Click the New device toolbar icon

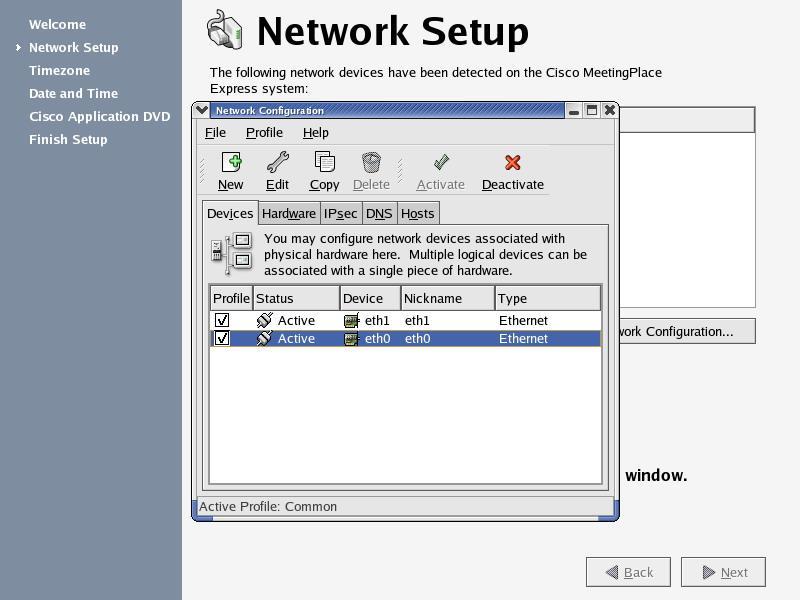point(231,163)
